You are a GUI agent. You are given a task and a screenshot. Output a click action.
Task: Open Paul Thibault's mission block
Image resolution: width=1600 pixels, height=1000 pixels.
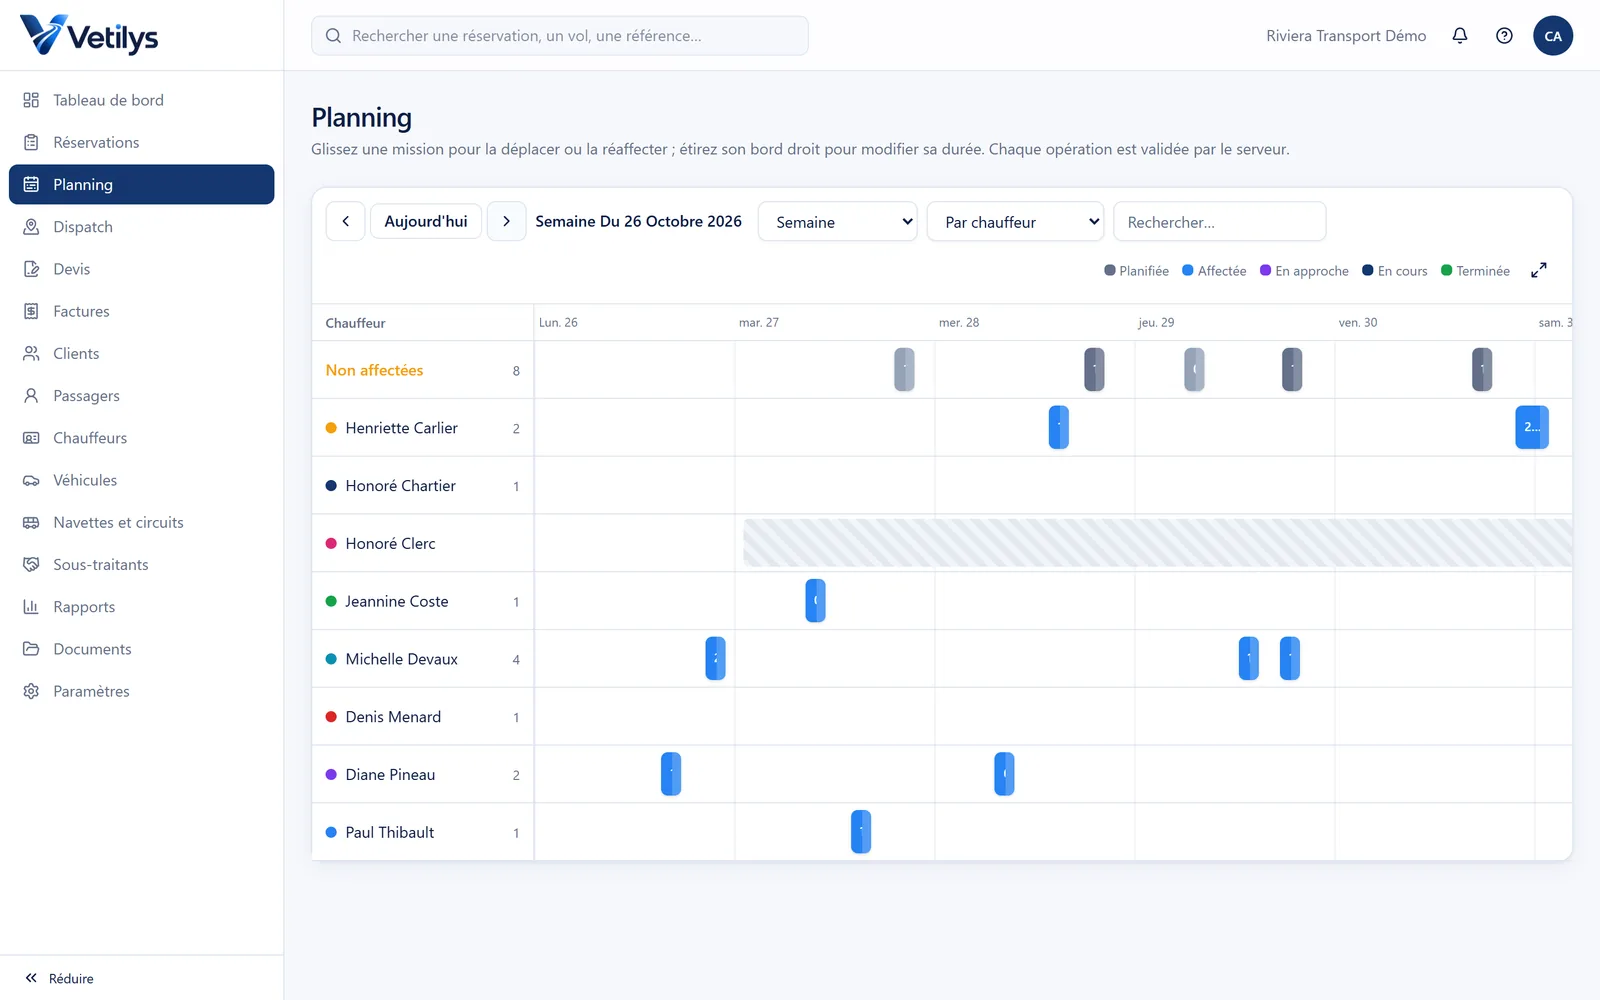pyautogui.click(x=861, y=832)
